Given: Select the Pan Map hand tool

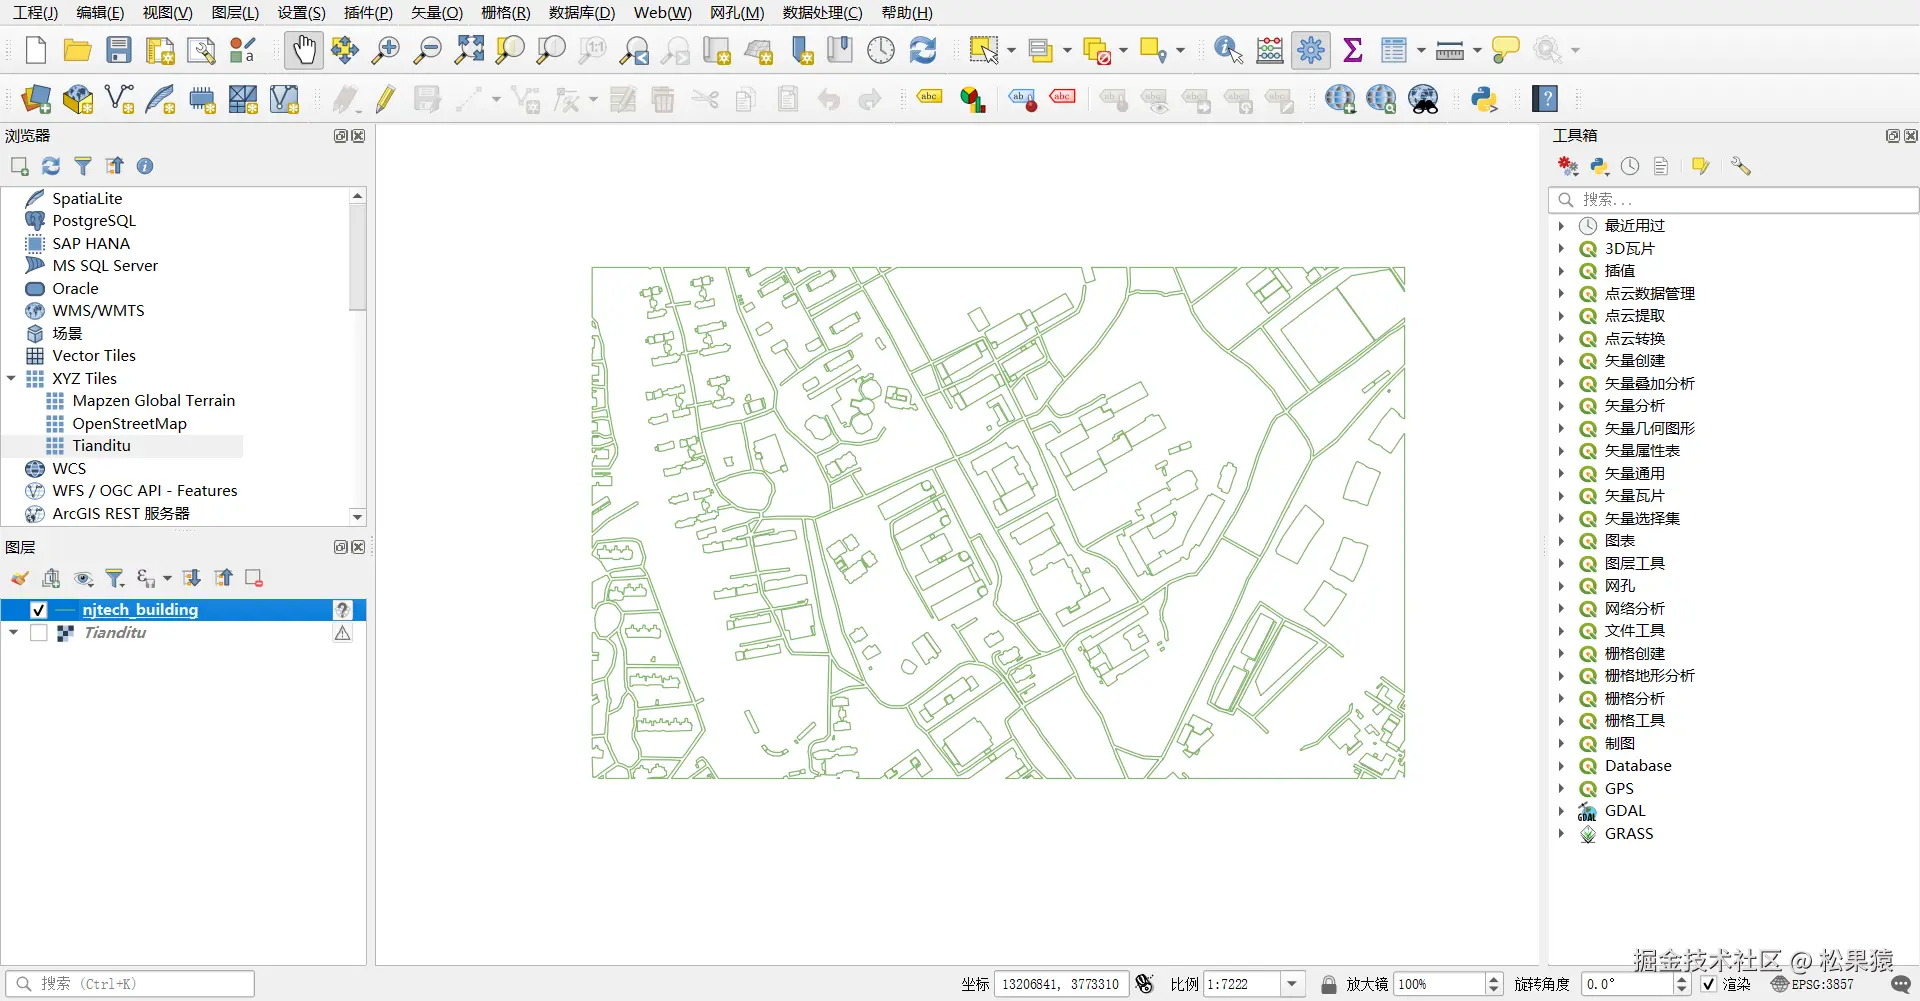Looking at the screenshot, I should [304, 50].
